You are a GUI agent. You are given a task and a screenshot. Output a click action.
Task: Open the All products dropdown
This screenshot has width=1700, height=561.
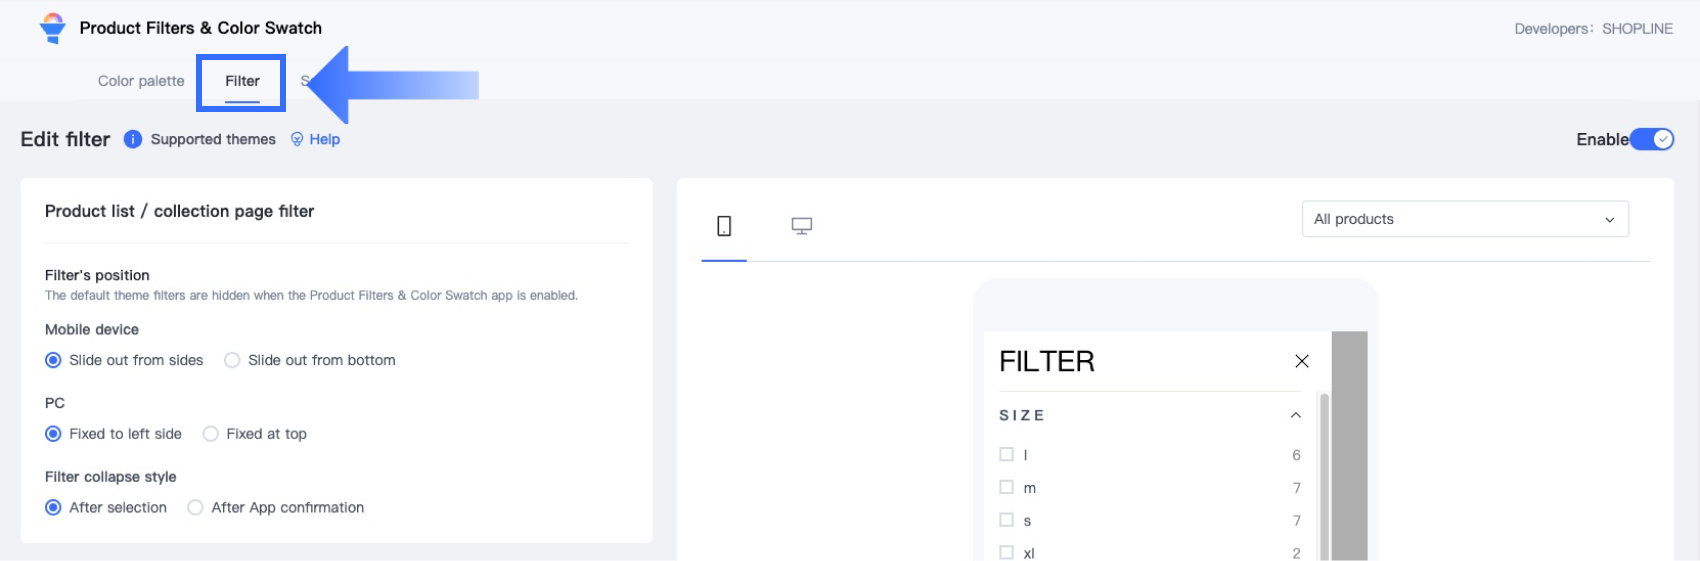coord(1464,219)
